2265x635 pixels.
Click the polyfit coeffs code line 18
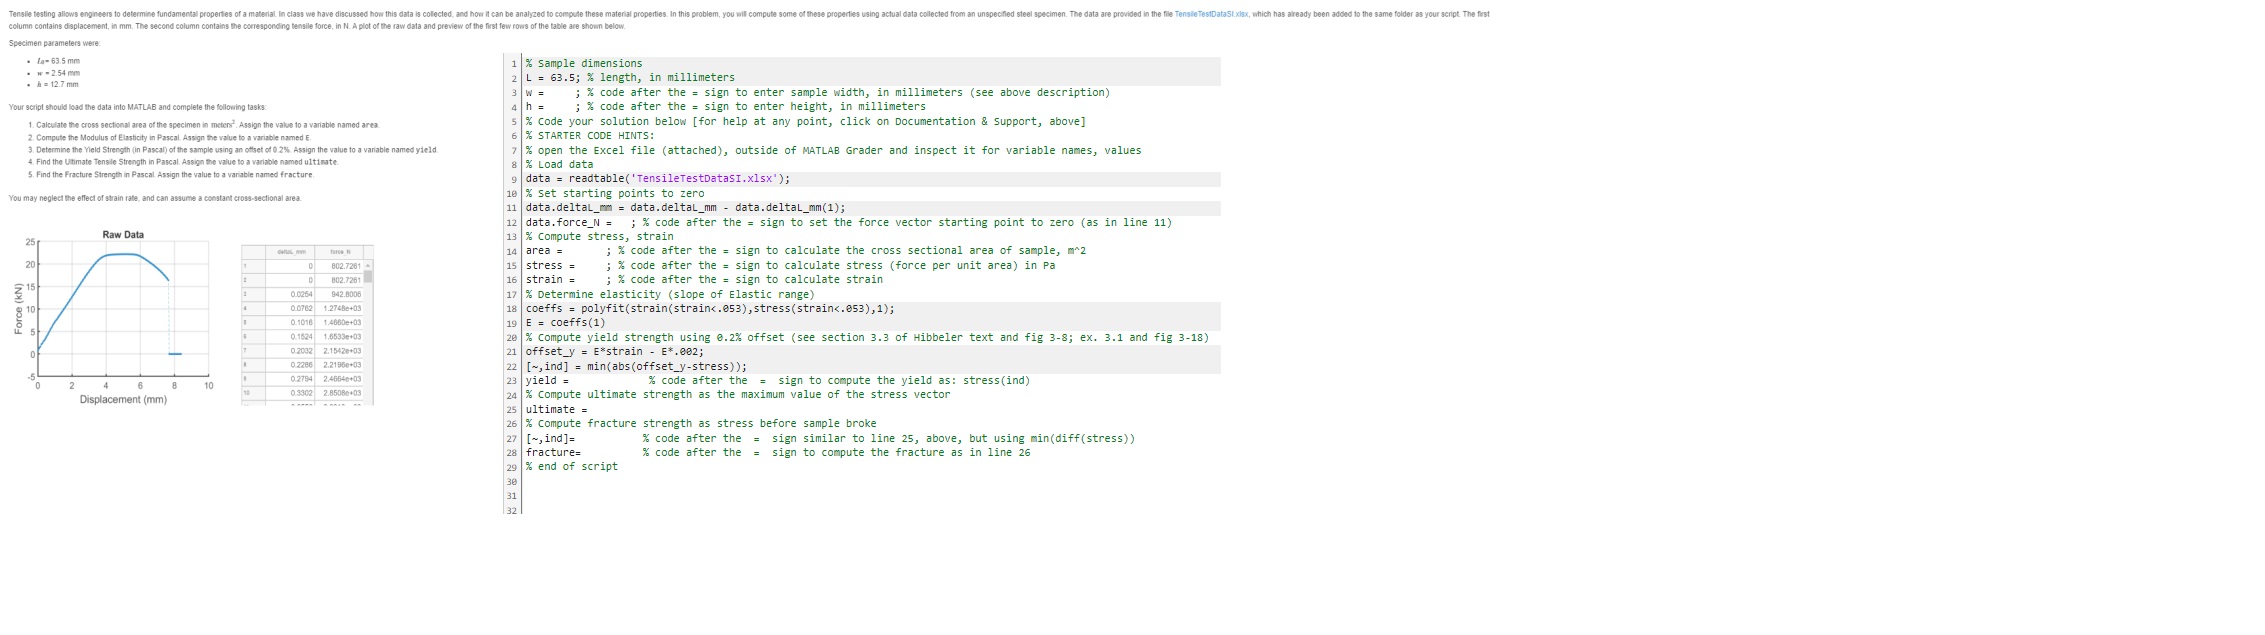tap(710, 309)
